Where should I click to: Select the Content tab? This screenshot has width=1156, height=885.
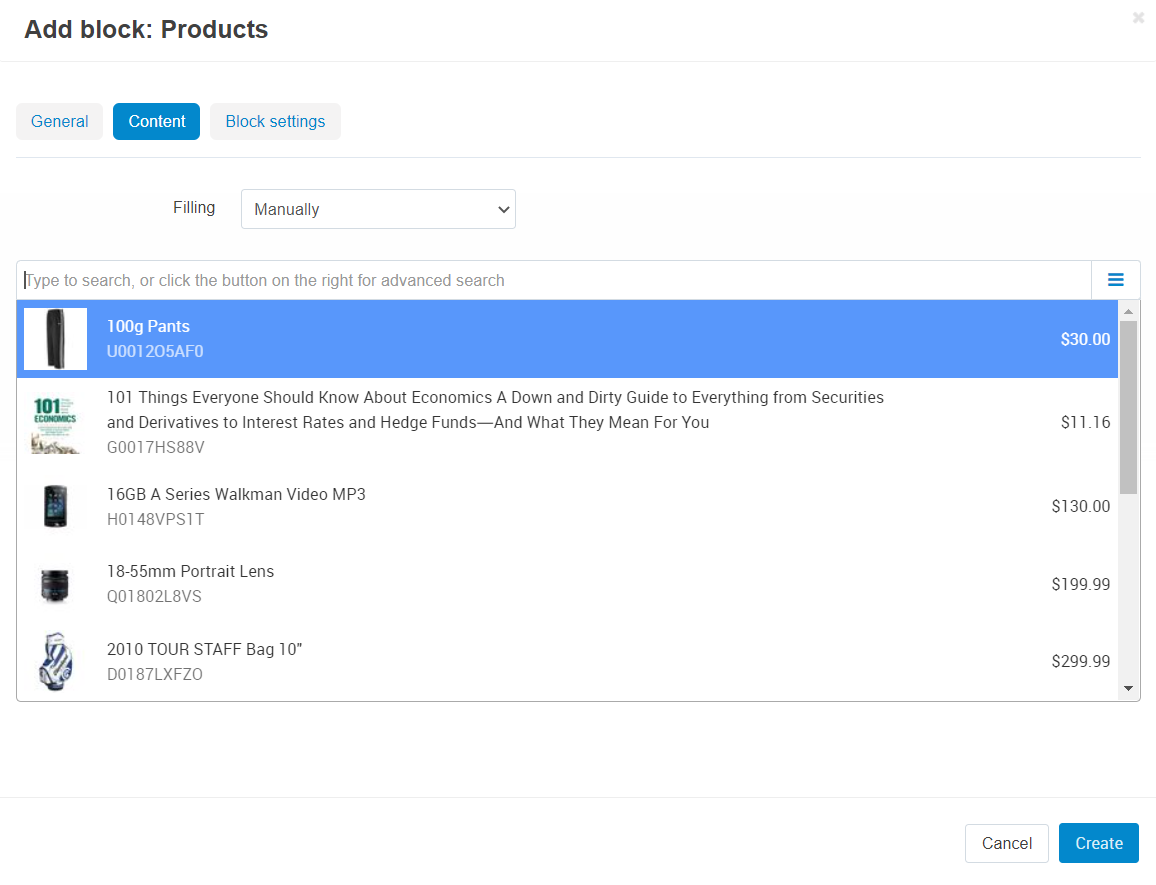pos(157,122)
